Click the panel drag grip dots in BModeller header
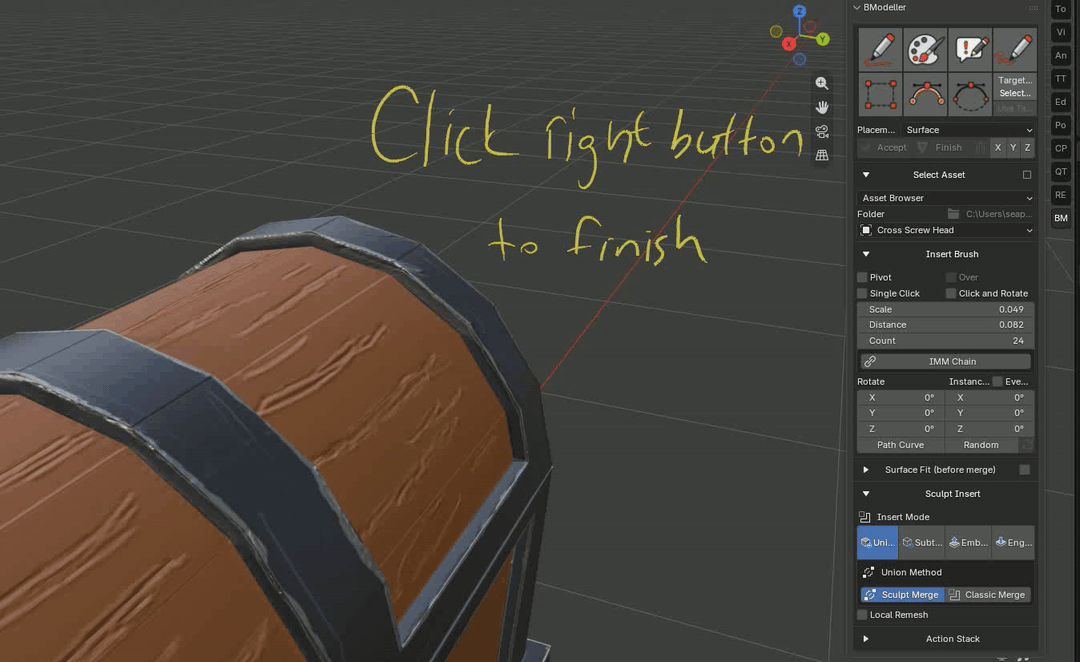Image resolution: width=1080 pixels, height=662 pixels. point(1033,8)
